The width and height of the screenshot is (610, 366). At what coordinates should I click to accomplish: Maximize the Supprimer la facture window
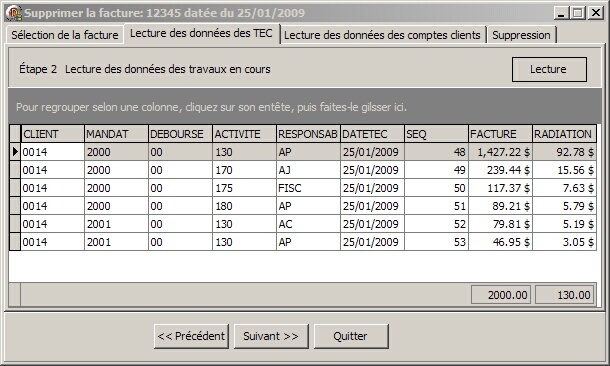[578, 13]
